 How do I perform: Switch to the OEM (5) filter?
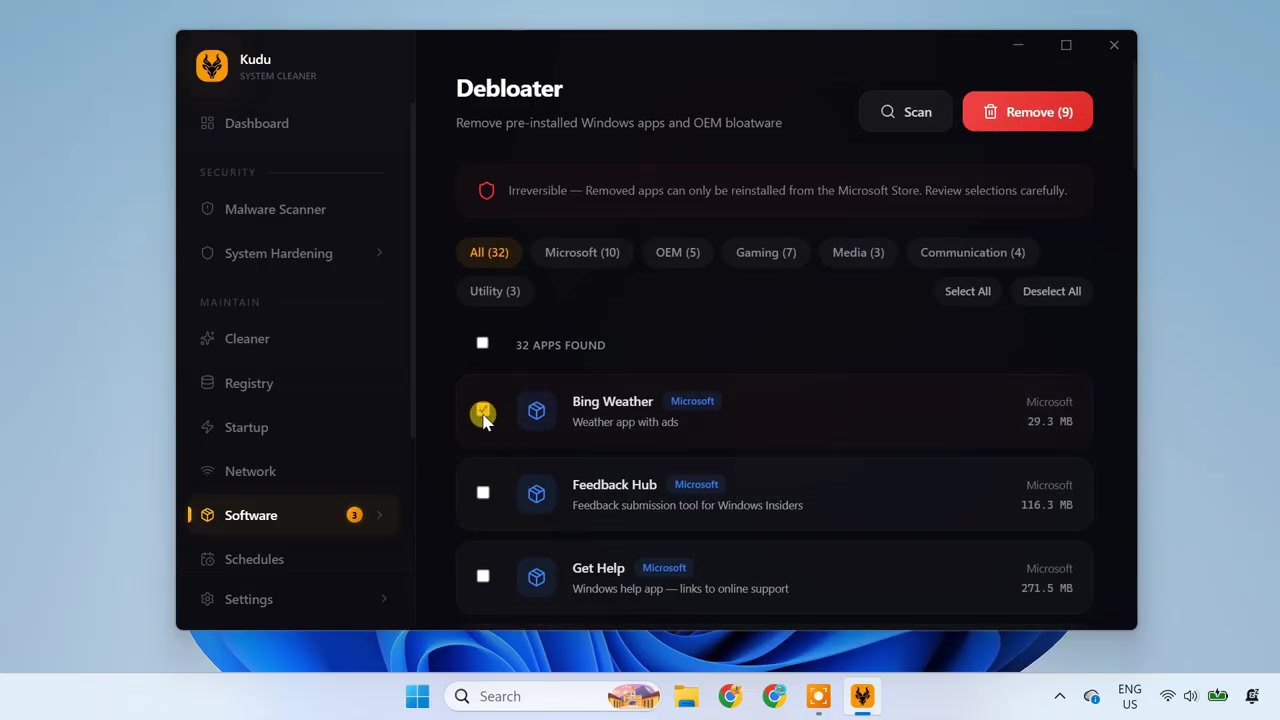pyautogui.click(x=677, y=252)
